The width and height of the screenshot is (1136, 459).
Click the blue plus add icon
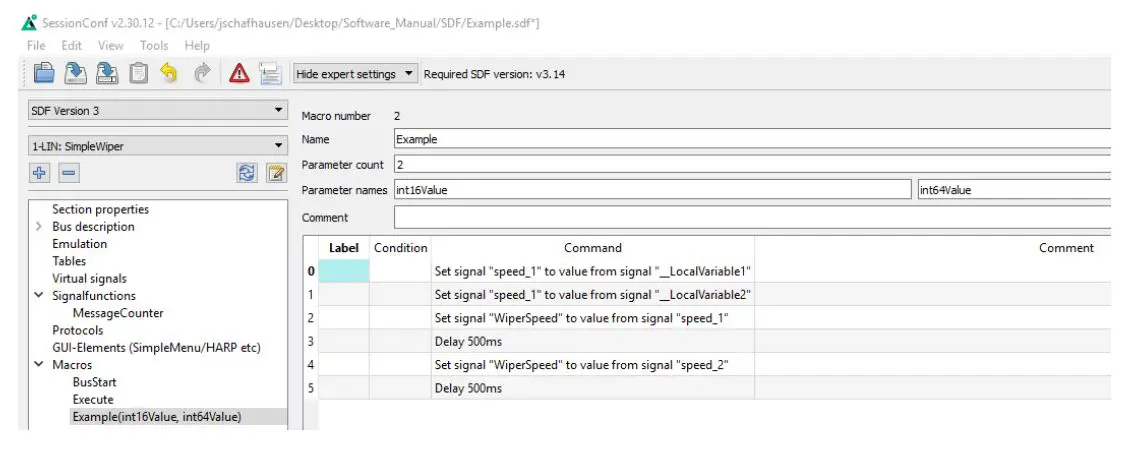[38, 174]
